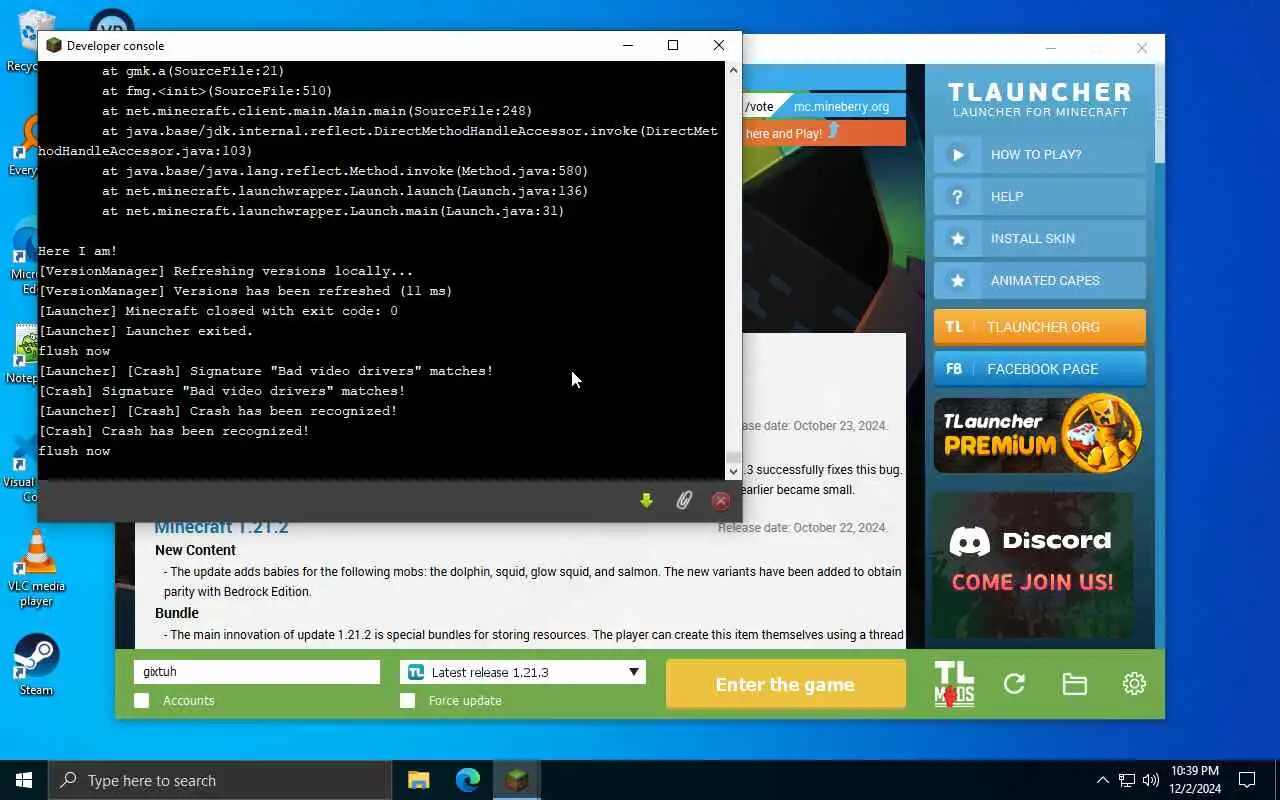This screenshot has height=800, width=1280.
Task: Toggle the Accounts checkbox
Action: (142, 701)
